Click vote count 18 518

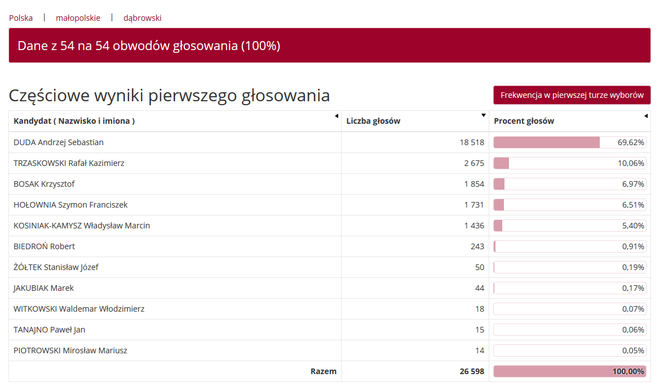coord(472,142)
